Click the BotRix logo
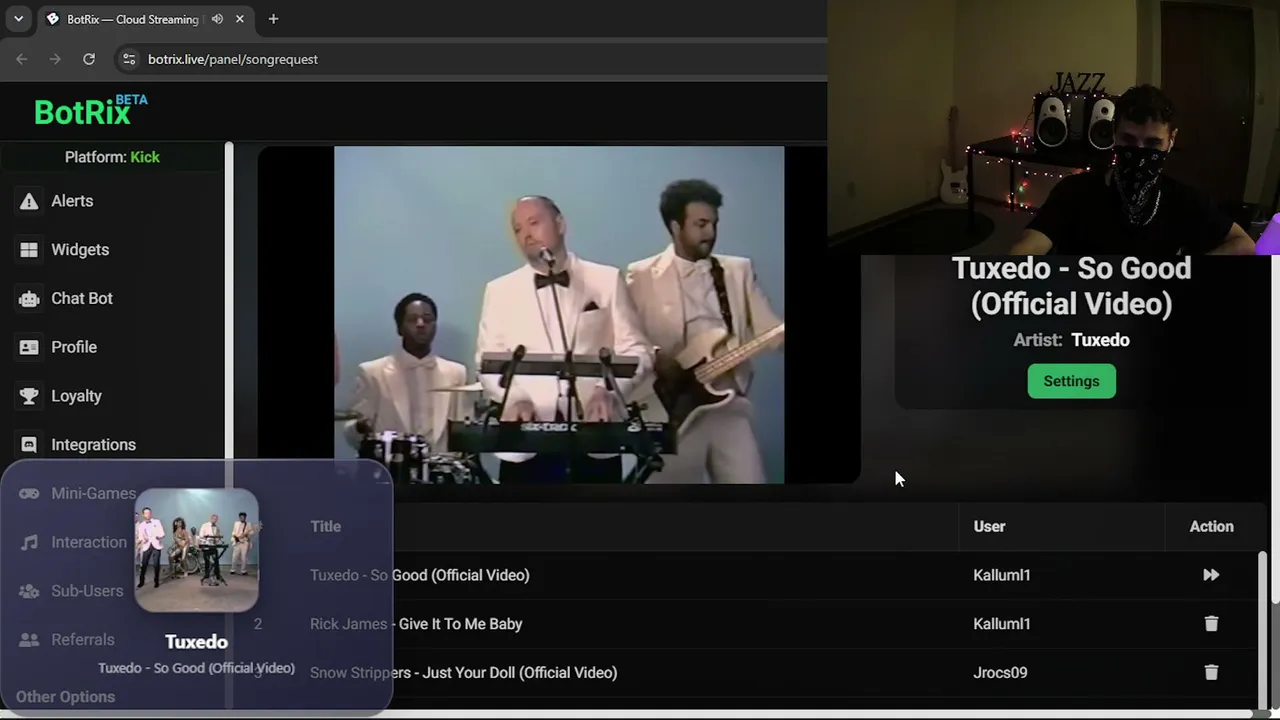Screen dimensions: 1280x720 [x=90, y=111]
